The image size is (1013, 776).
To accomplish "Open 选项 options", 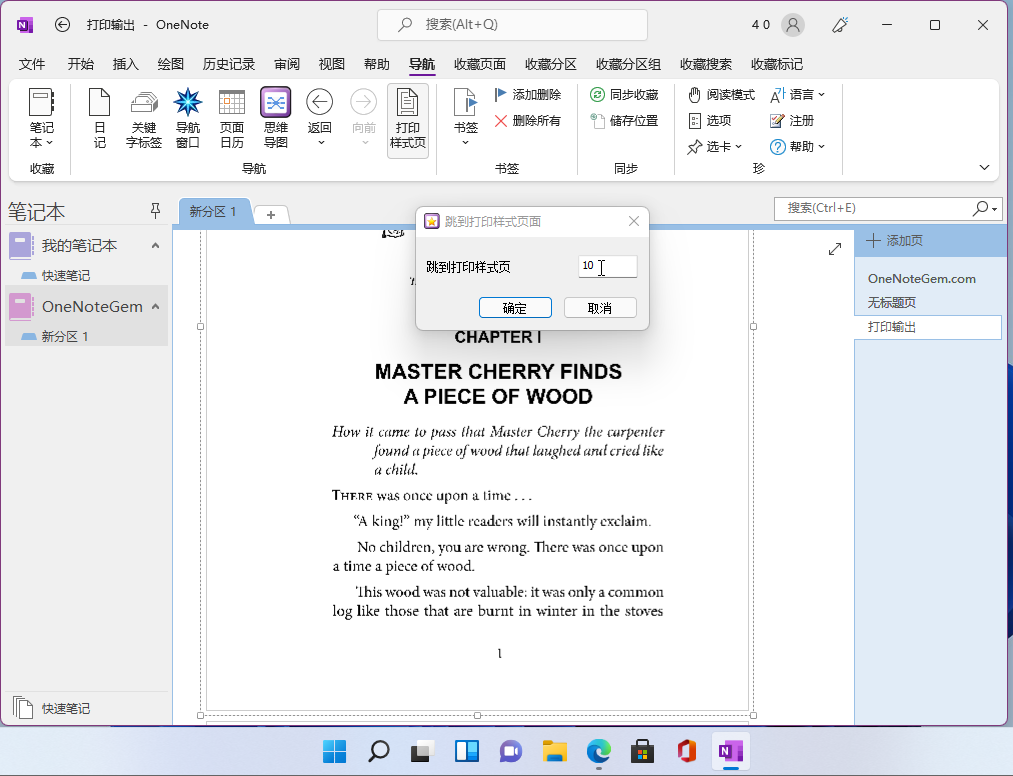I will 709,121.
